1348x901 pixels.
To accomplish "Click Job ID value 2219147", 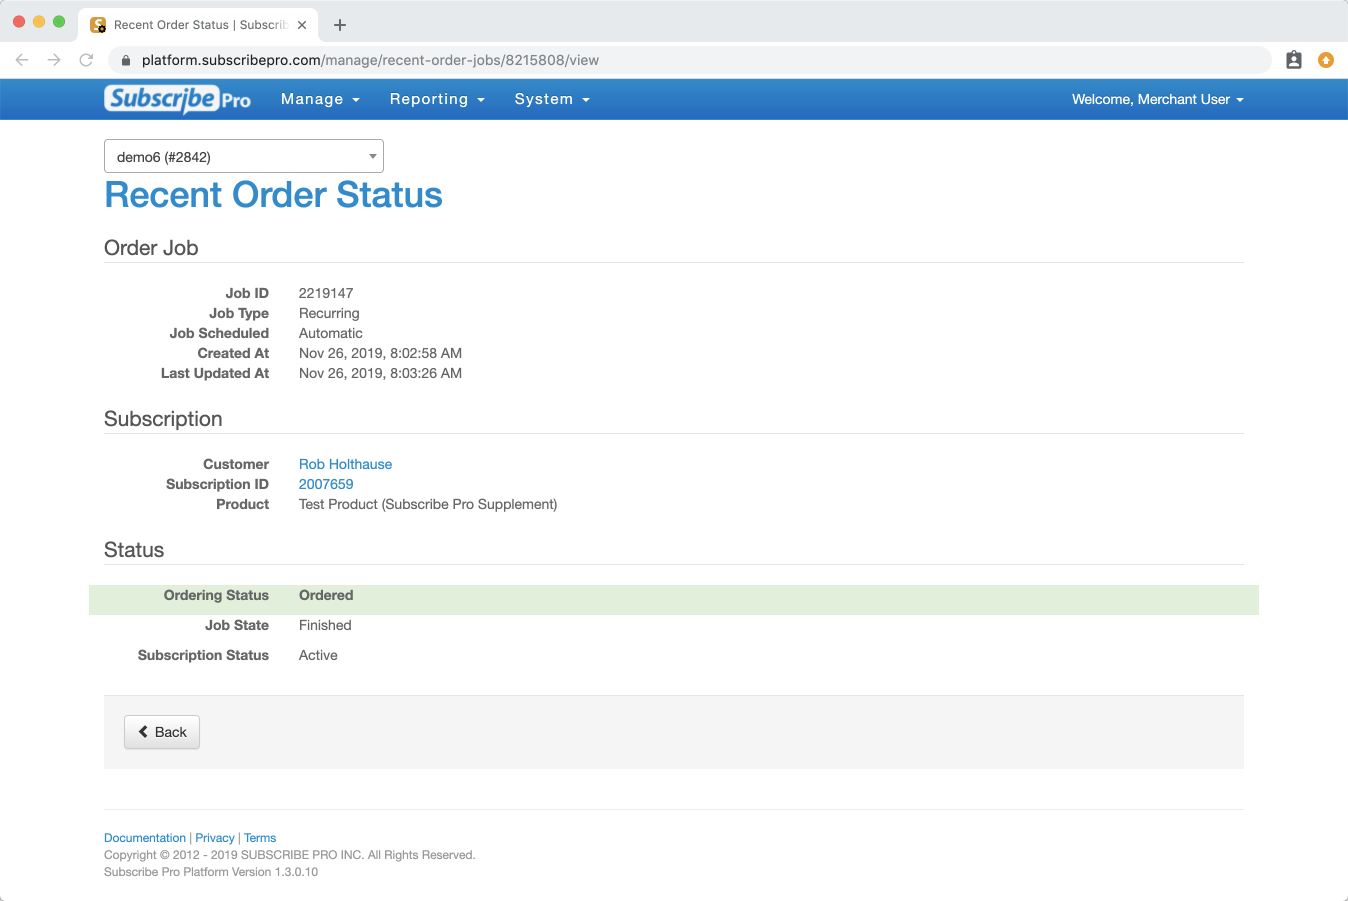I will pyautogui.click(x=326, y=293).
